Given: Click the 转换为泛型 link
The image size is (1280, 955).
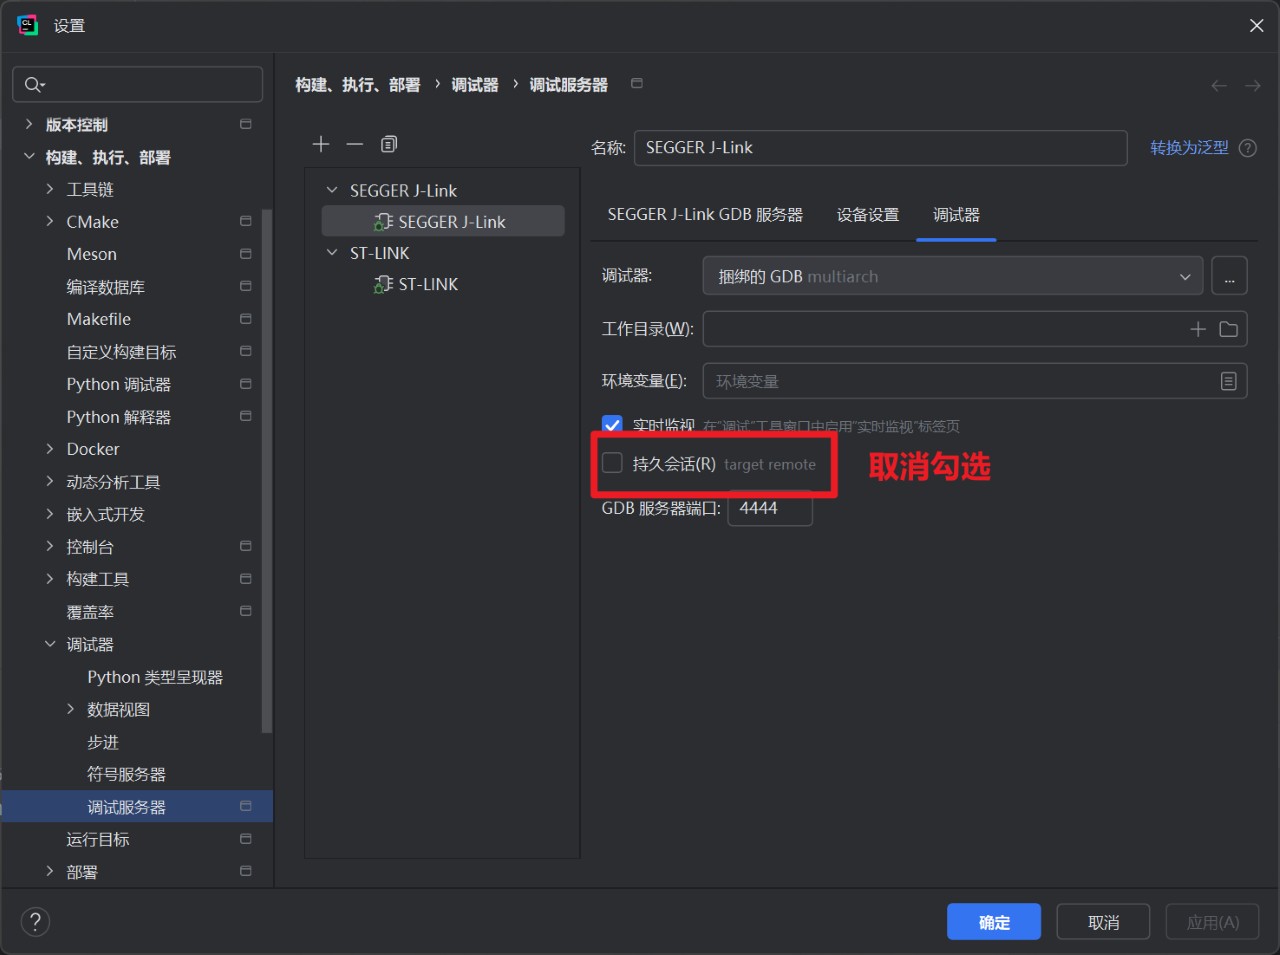Looking at the screenshot, I should [x=1189, y=148].
